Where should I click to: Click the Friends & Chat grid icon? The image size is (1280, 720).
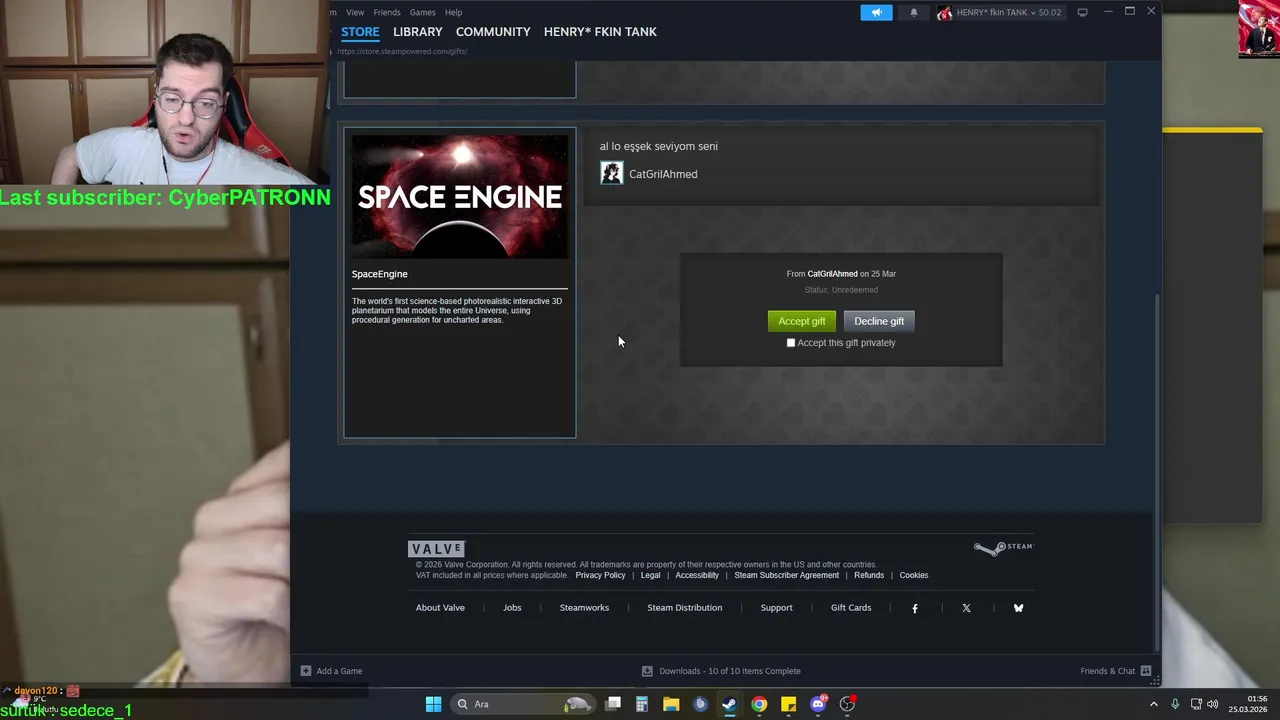(1146, 671)
